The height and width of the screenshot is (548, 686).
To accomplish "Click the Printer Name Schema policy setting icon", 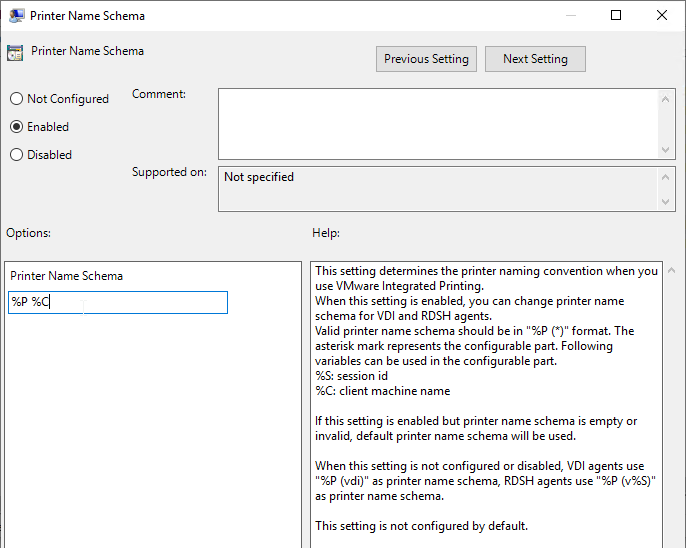I will [15, 52].
